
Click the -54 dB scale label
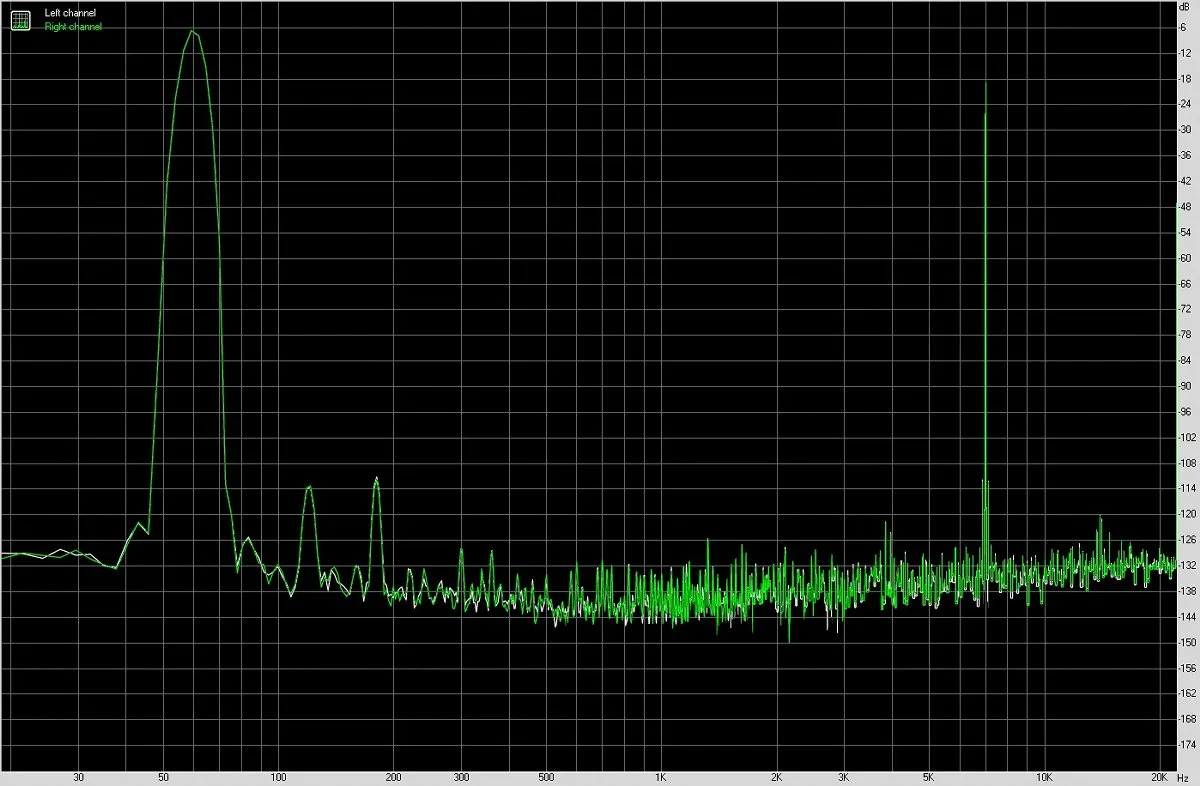coord(1186,232)
